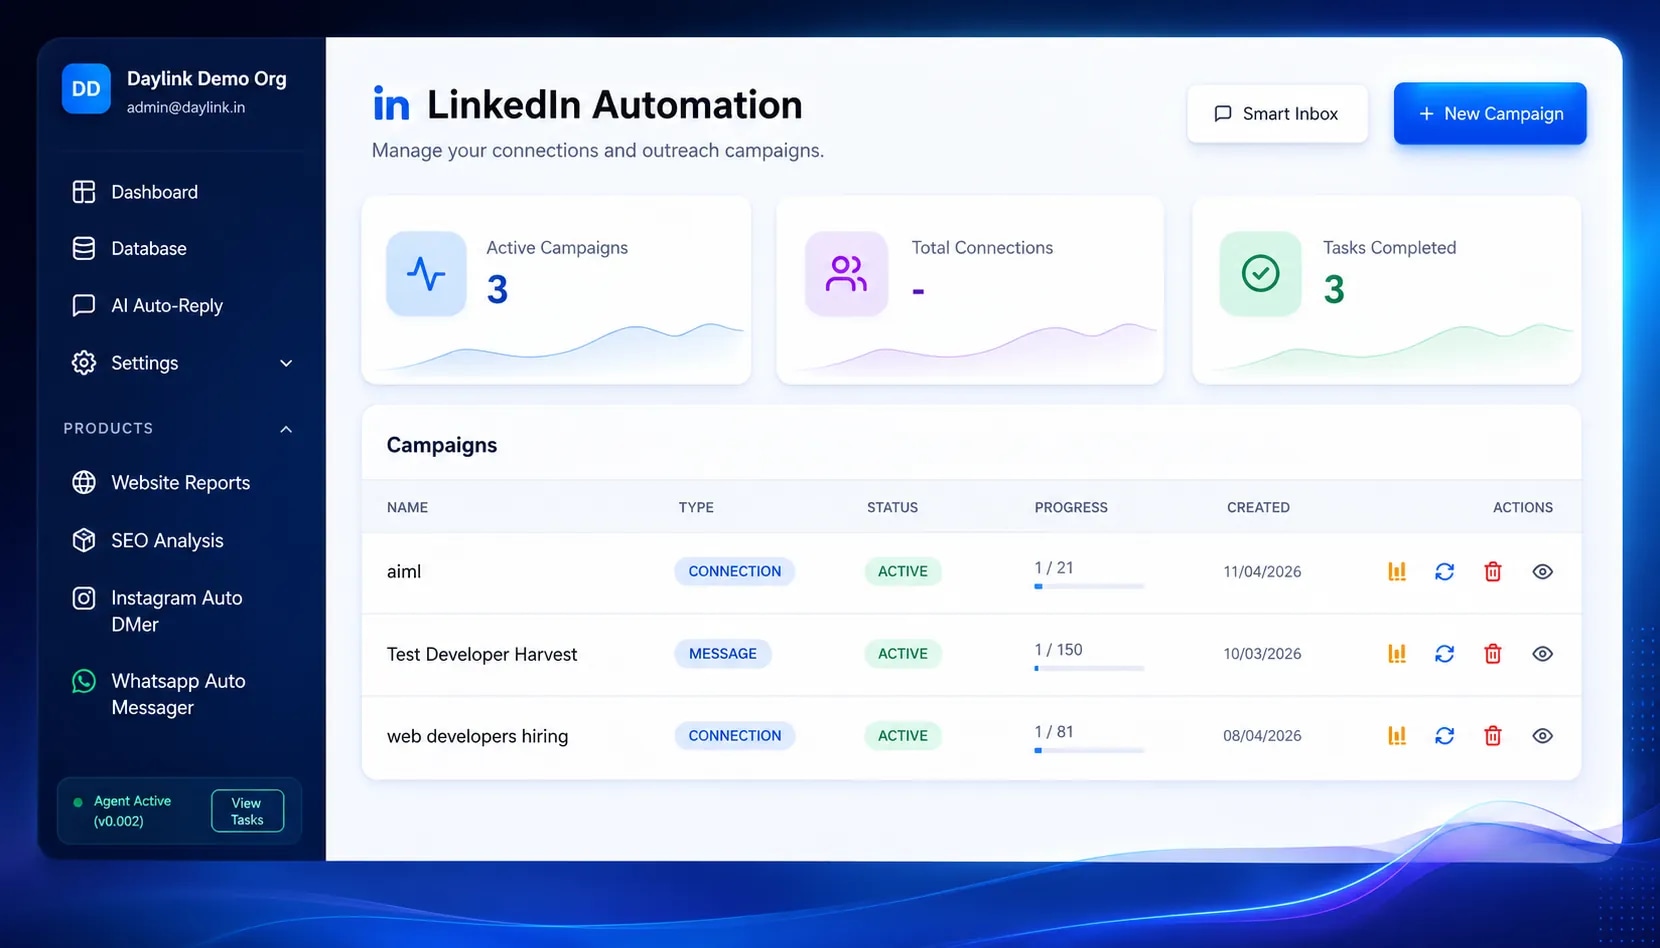Click the Active Campaigns pulse icon

[x=426, y=274]
